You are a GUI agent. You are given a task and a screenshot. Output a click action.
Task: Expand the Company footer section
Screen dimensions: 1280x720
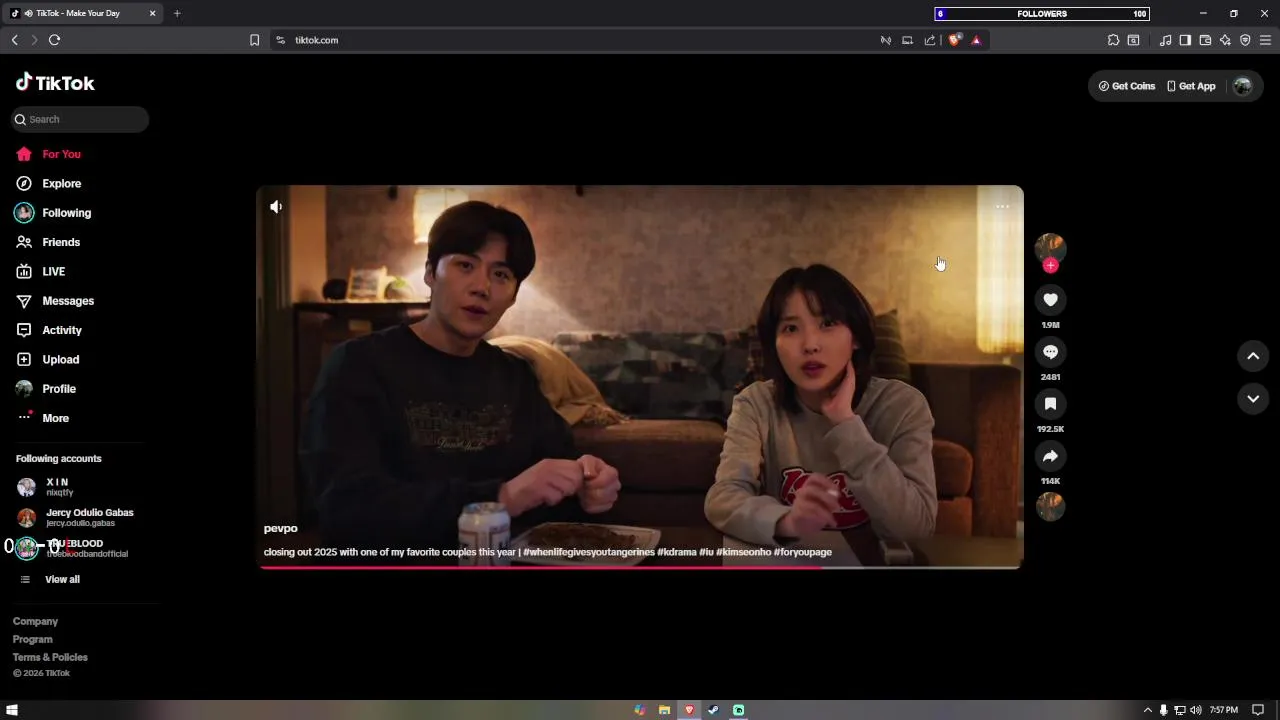click(x=35, y=622)
